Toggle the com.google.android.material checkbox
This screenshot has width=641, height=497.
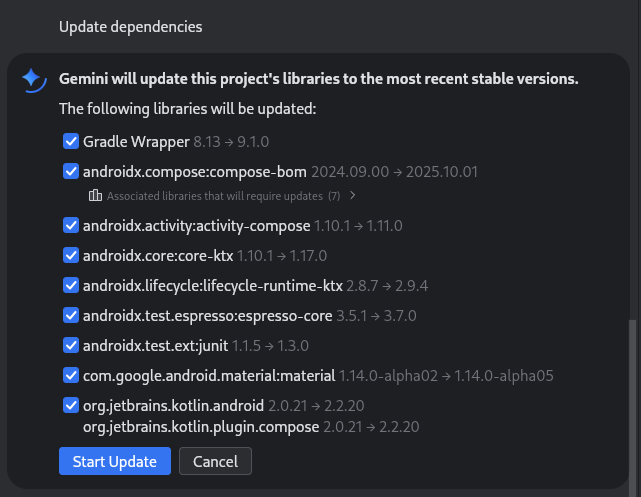click(71, 376)
